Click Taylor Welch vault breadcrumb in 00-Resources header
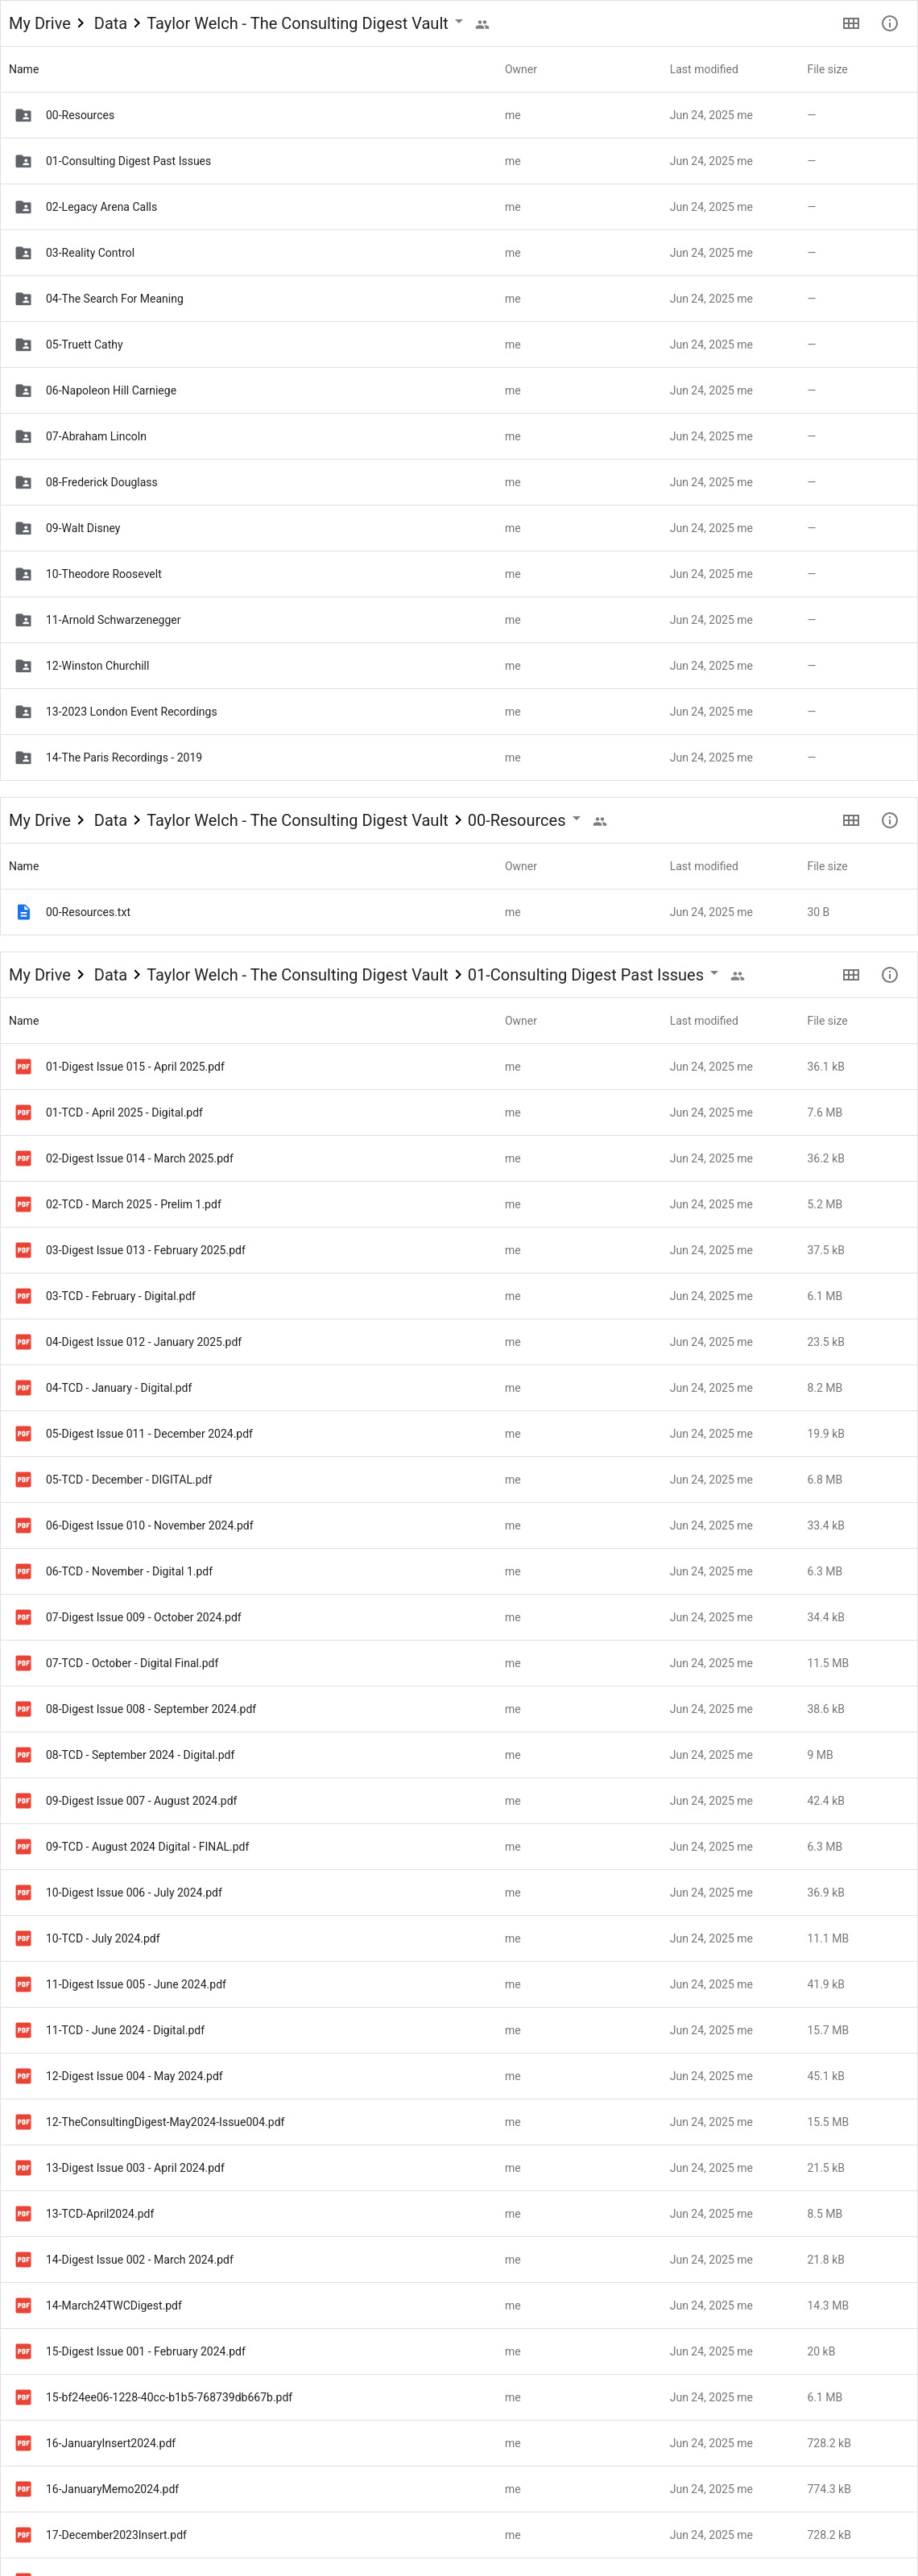918x2576 pixels. point(297,820)
